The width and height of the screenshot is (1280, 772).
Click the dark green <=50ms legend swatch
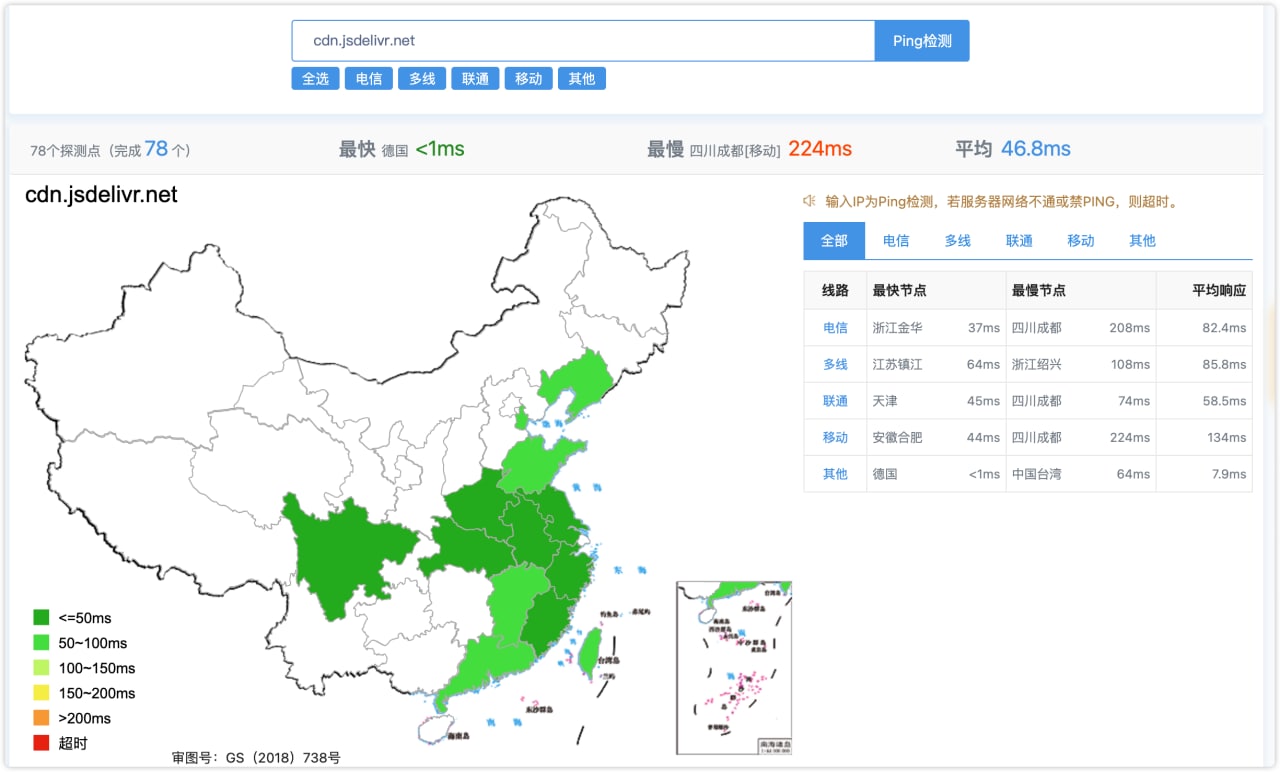tap(41, 618)
